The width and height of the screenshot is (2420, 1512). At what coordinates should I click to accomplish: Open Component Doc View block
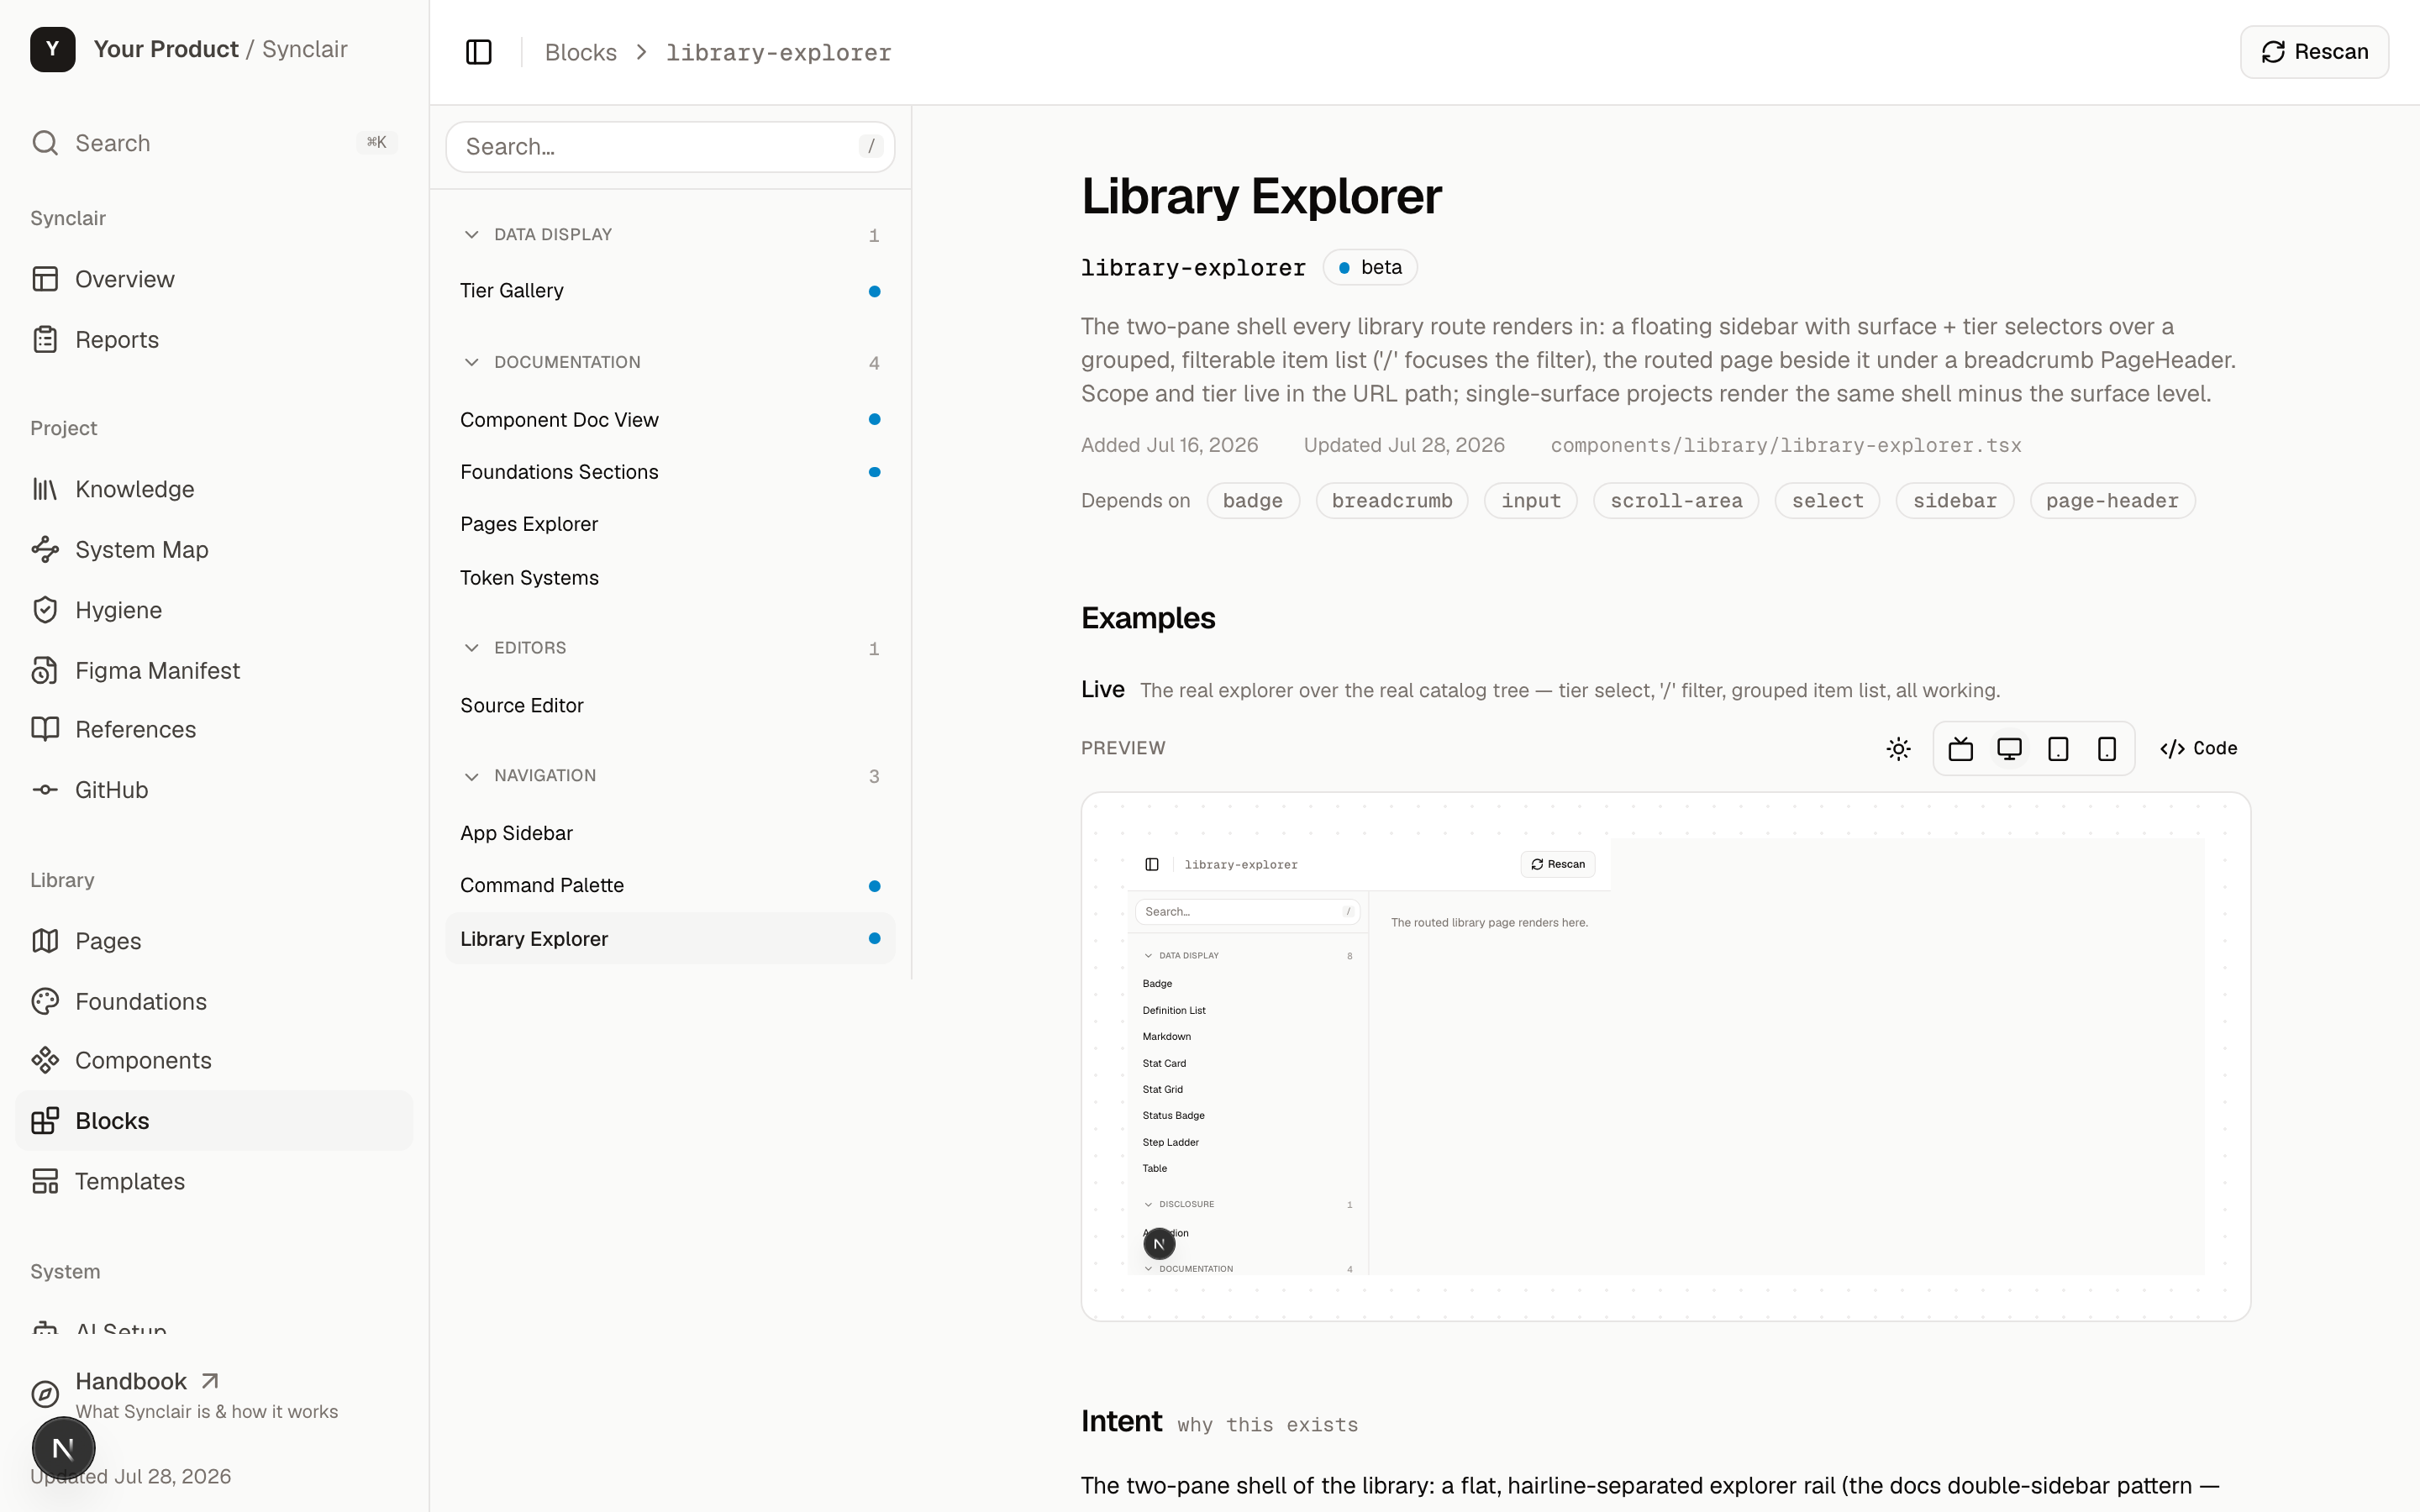click(670, 420)
